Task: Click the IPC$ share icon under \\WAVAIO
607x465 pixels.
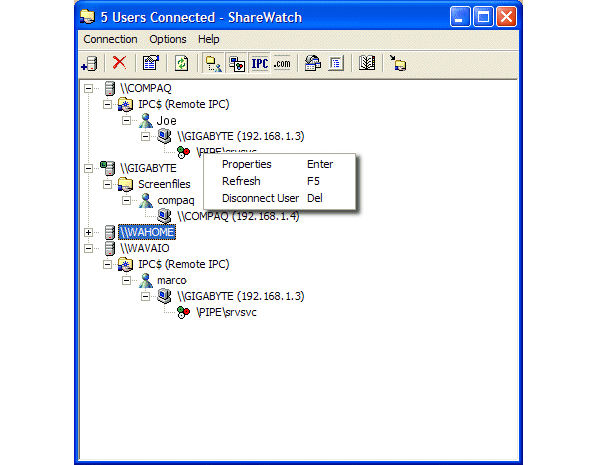Action: (126, 264)
